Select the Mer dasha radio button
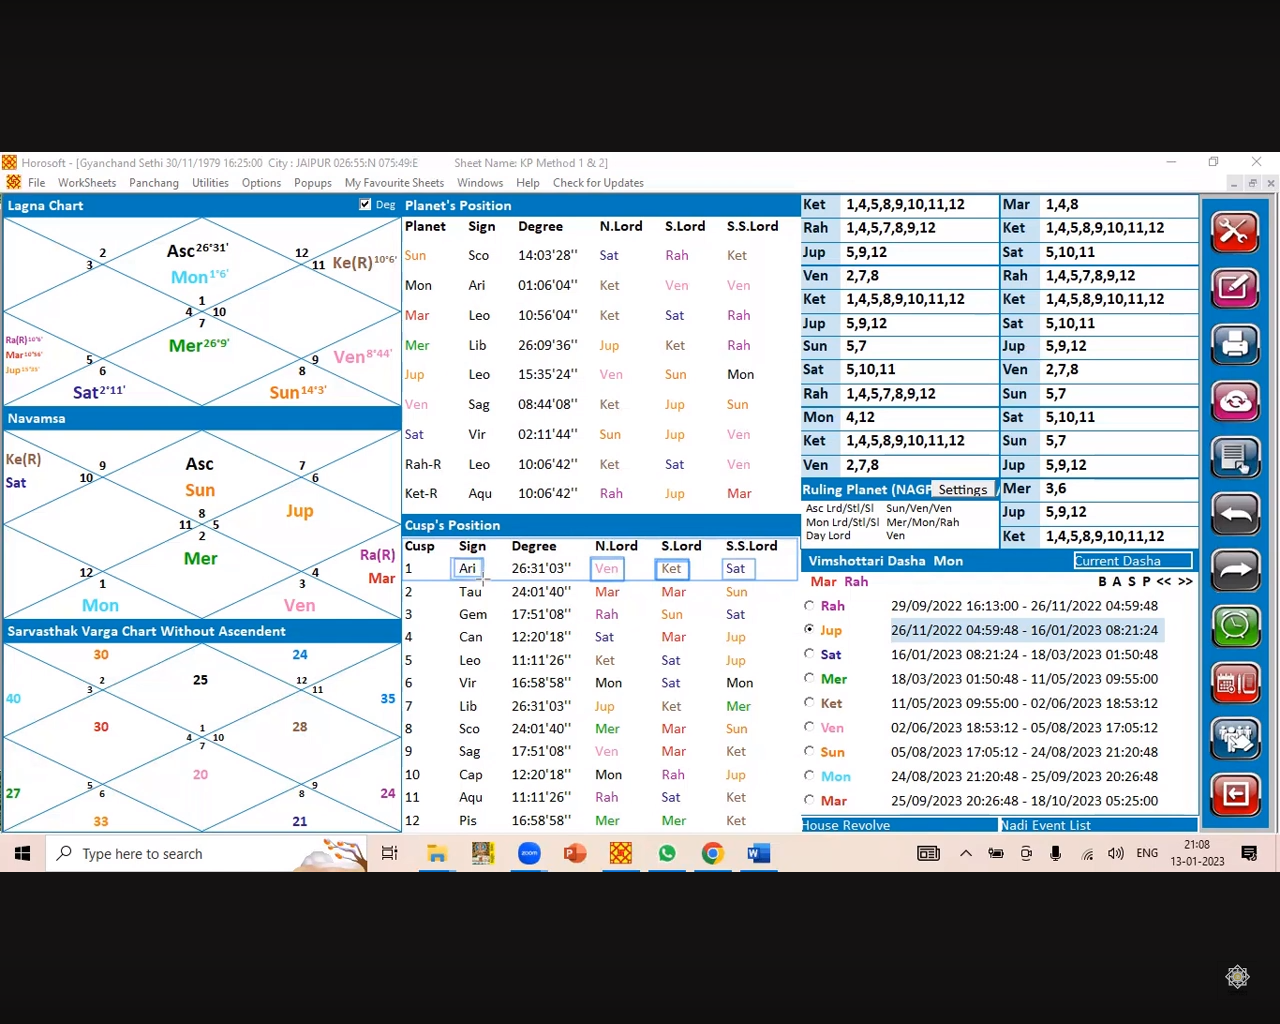This screenshot has height=1024, width=1280. [x=809, y=678]
